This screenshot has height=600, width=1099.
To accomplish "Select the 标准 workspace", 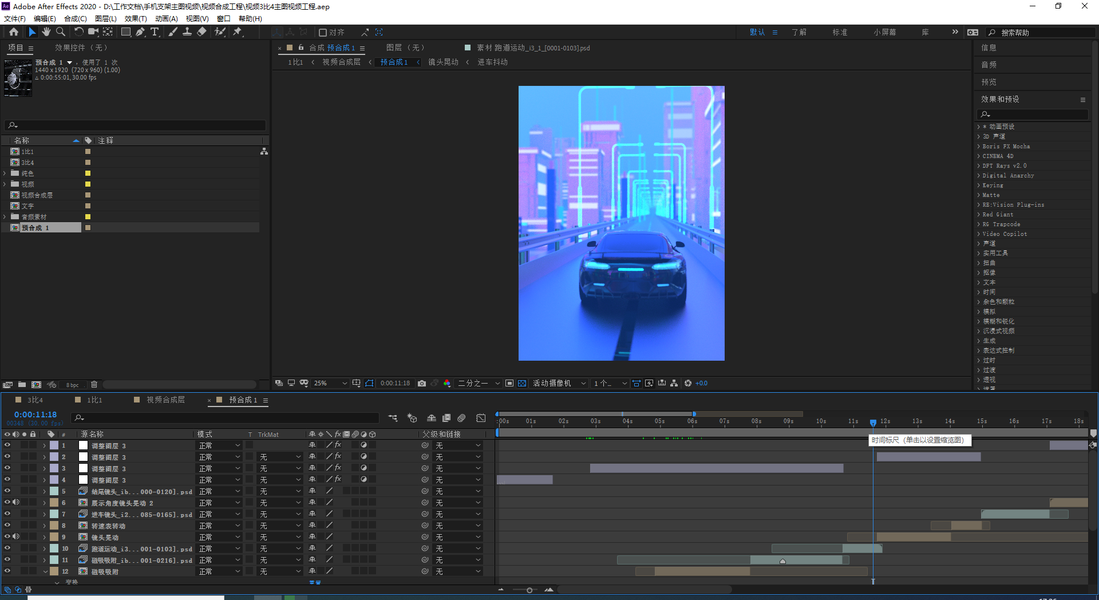I will (840, 32).
